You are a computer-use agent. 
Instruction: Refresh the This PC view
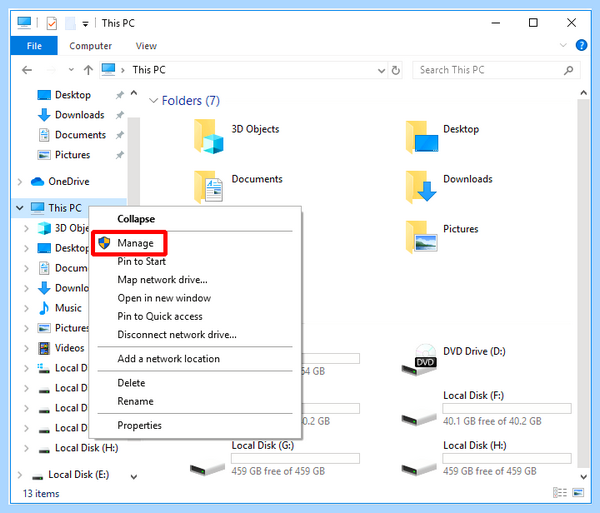[396, 70]
